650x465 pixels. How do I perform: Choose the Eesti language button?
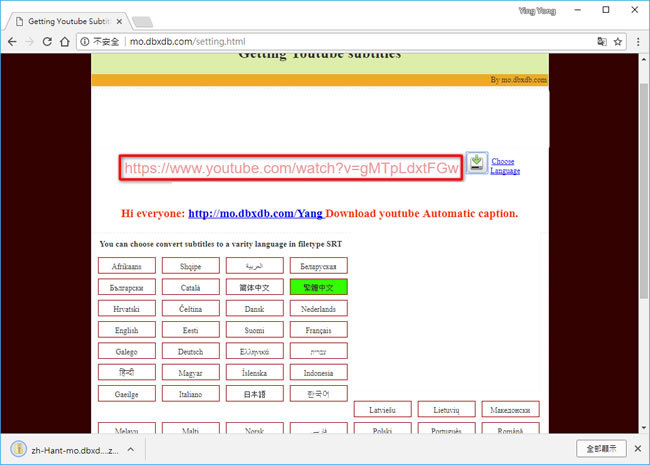pos(191,330)
